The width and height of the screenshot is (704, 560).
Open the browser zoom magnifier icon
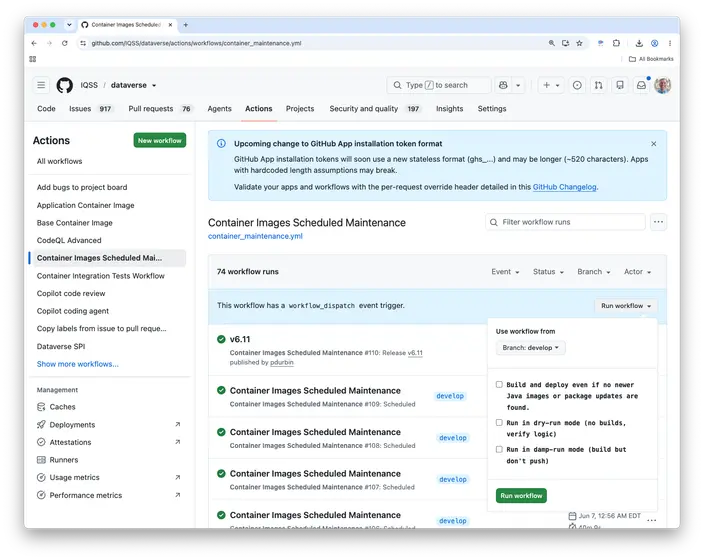(551, 43)
